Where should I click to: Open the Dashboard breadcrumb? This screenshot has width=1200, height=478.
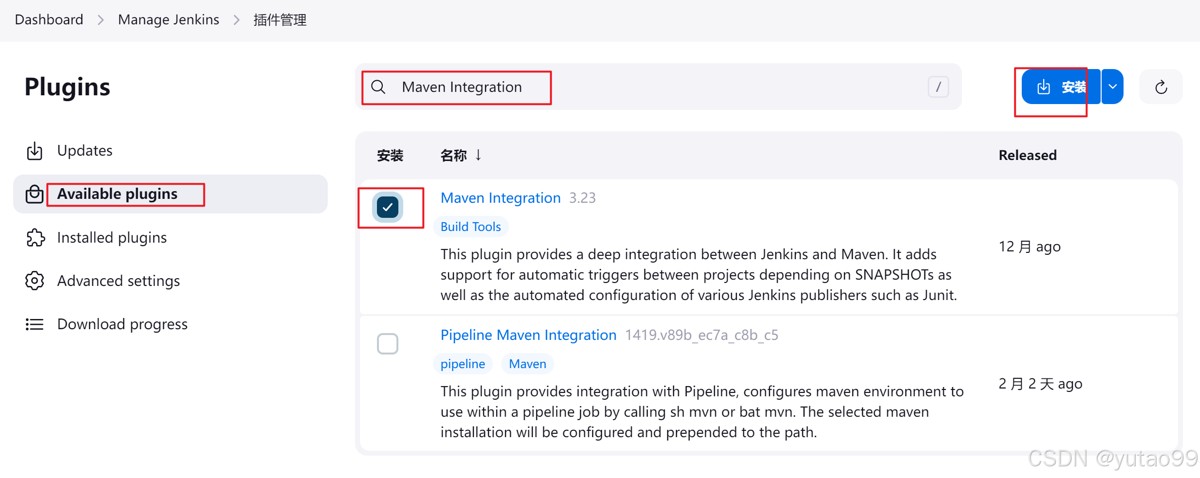pyautogui.click(x=49, y=20)
